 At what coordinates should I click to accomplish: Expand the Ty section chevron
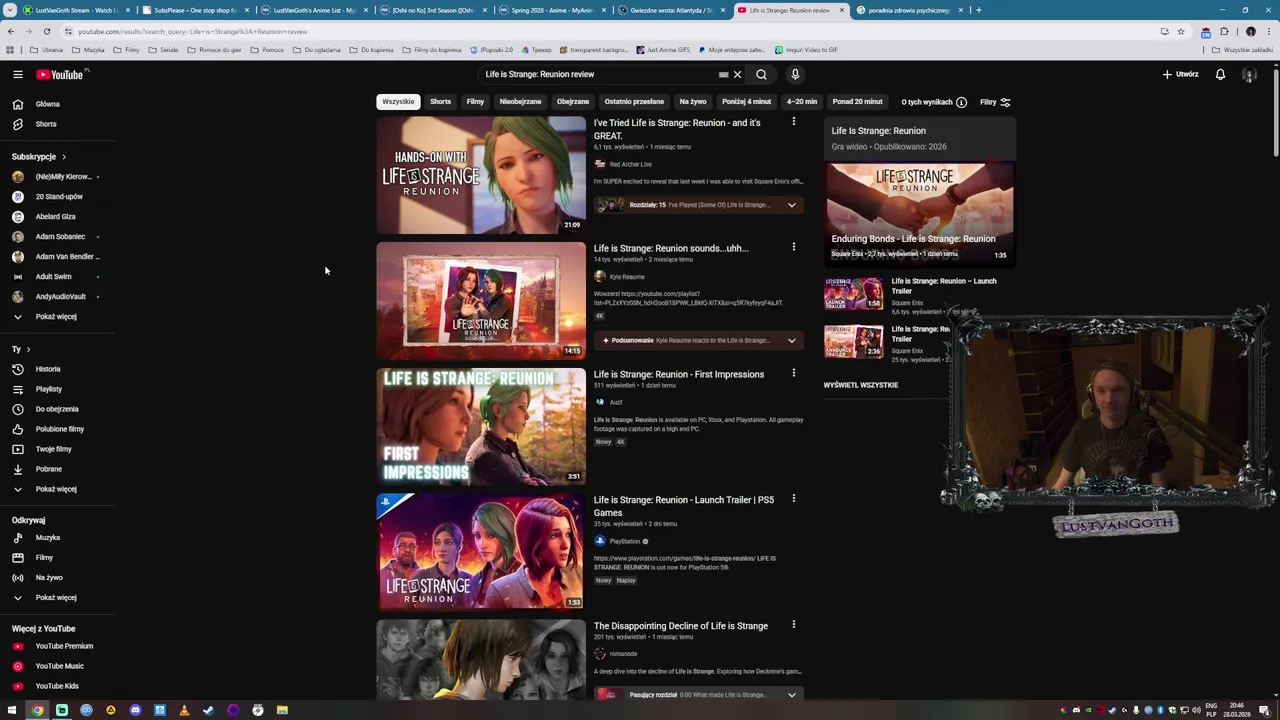(x=28, y=349)
